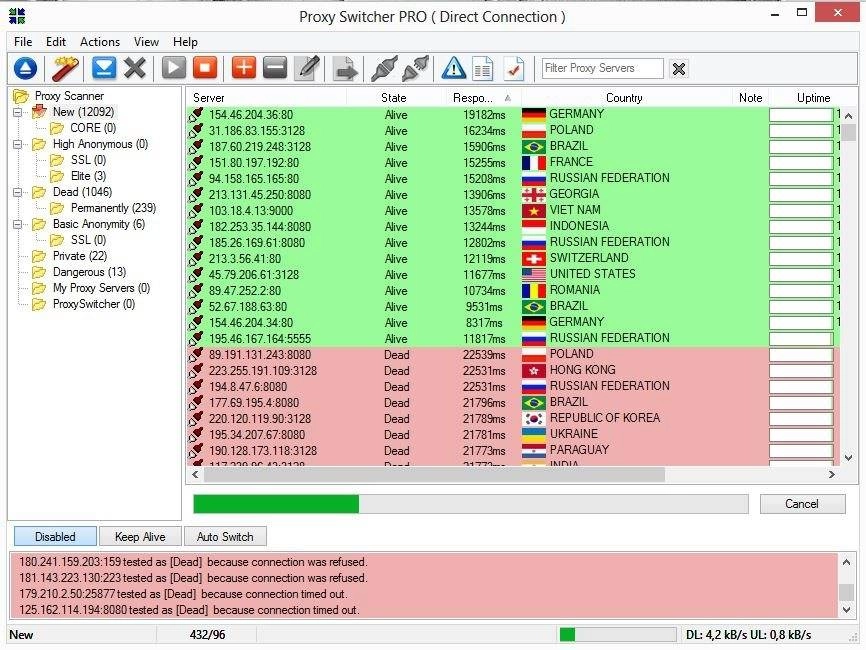Click the status bar progress indicator

tap(617, 635)
